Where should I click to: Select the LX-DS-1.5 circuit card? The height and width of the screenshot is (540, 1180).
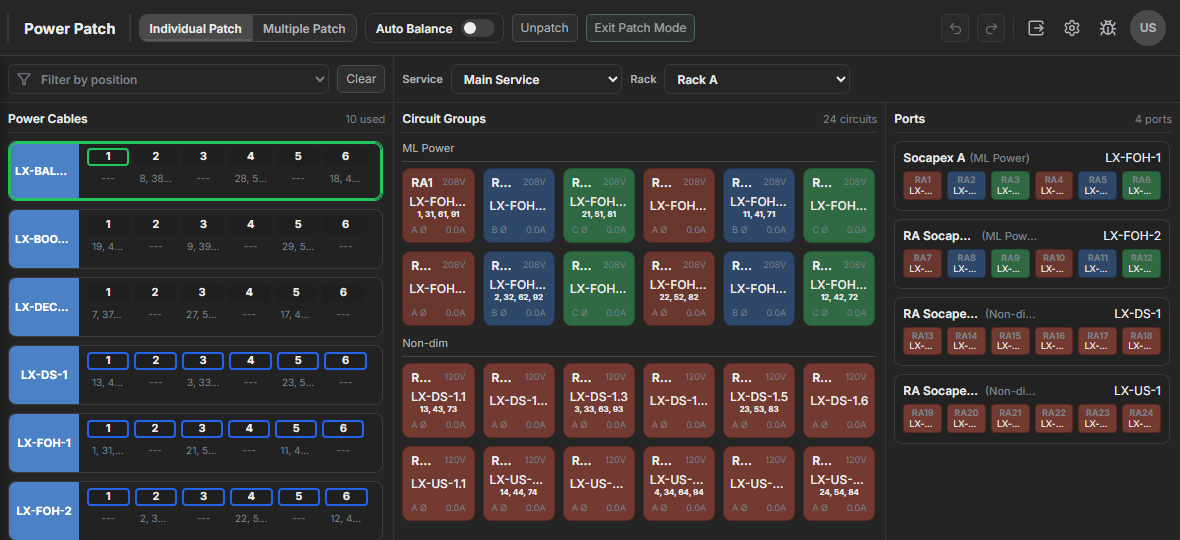(x=759, y=400)
